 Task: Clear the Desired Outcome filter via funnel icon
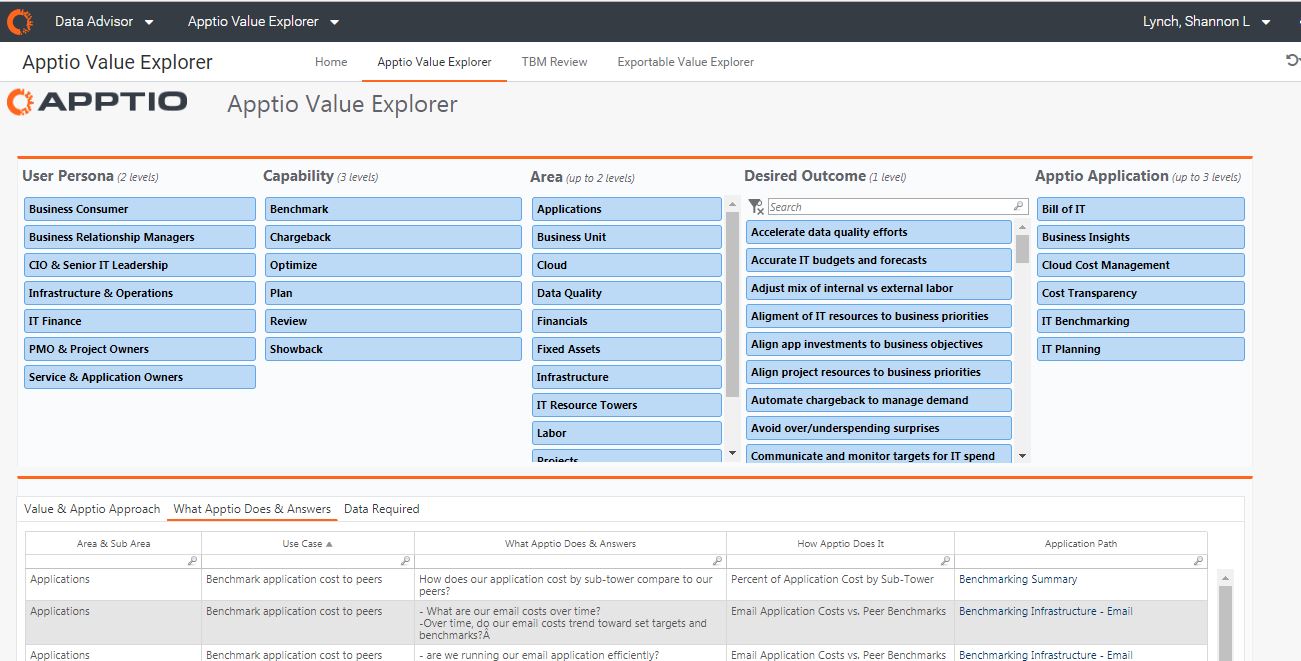point(756,206)
